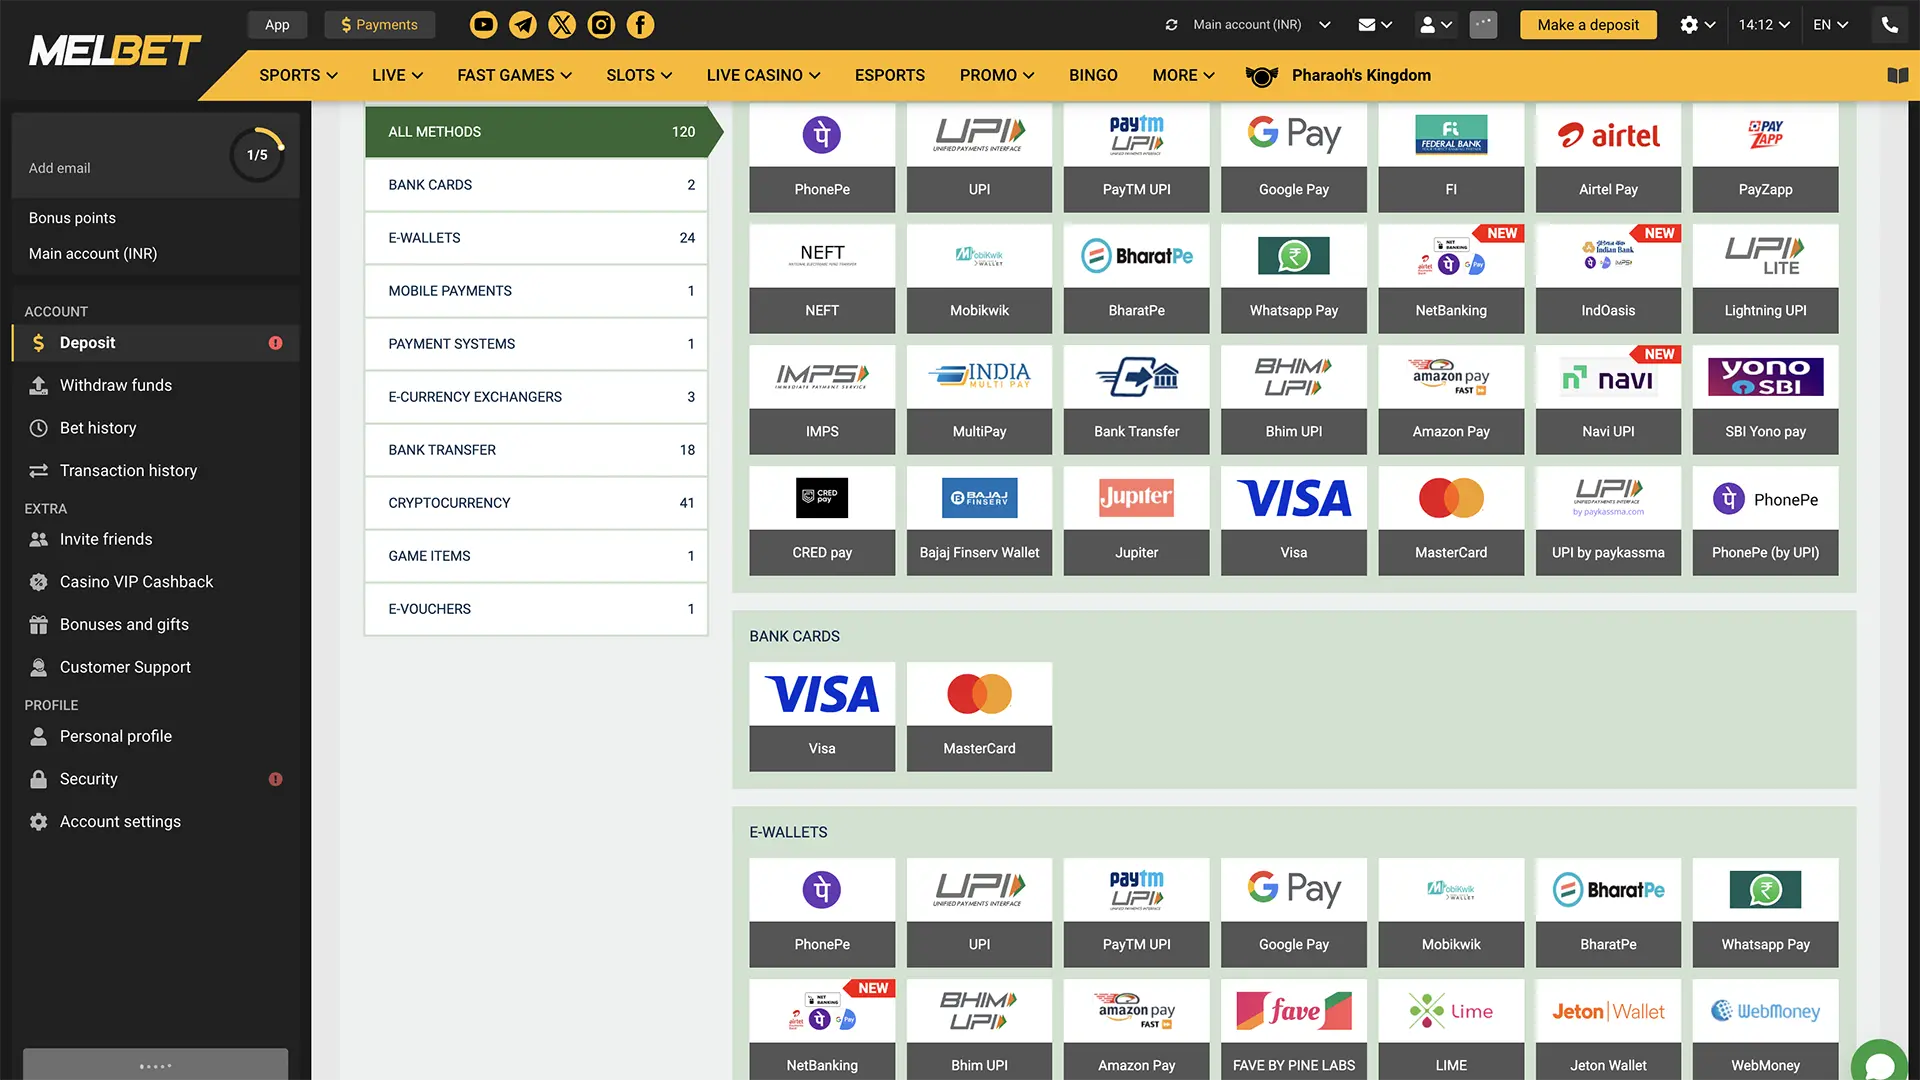Open the YouTube social icon
Image resolution: width=1920 pixels, height=1080 pixels.
tap(483, 25)
